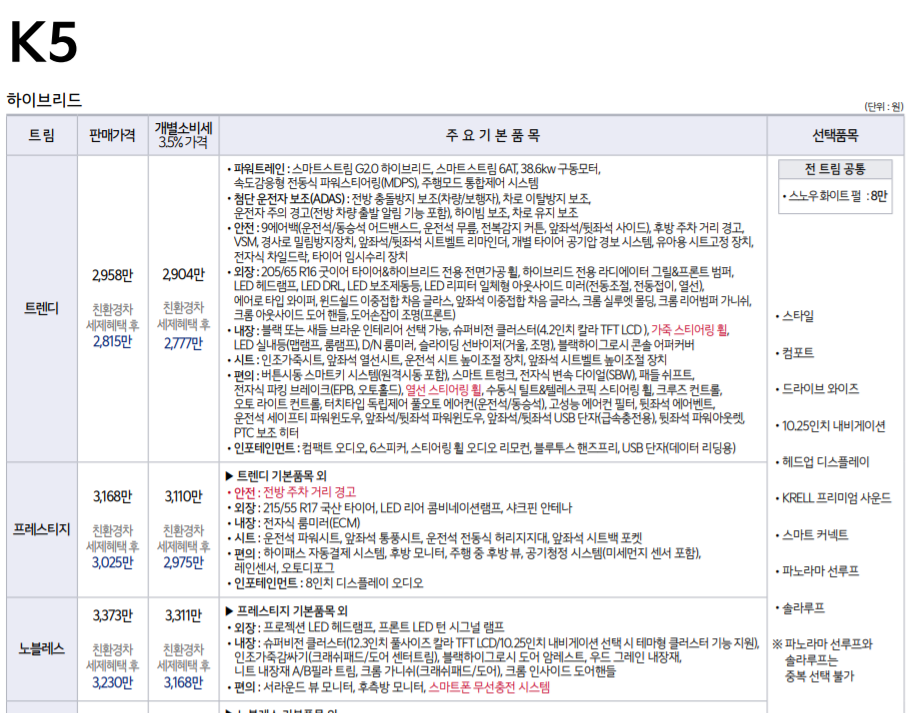The height and width of the screenshot is (713, 911).
Task: Click the 10.25인치 내비게이션 option
Action: pyautogui.click(x=830, y=426)
